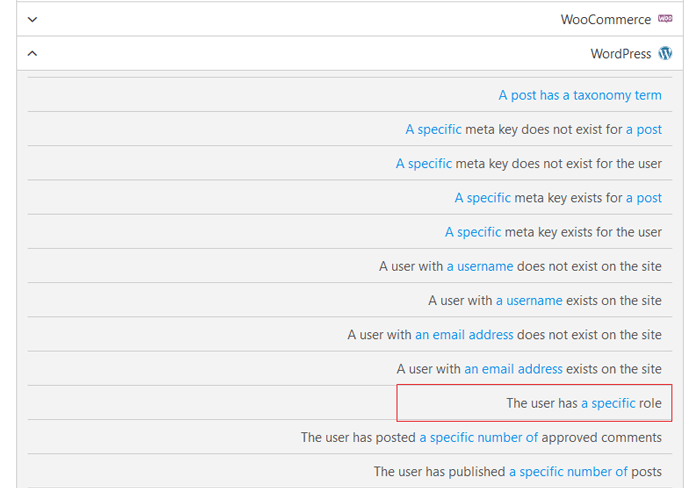Expand the WooCommerce section chevron
Image resolution: width=700 pixels, height=488 pixels.
[33, 19]
